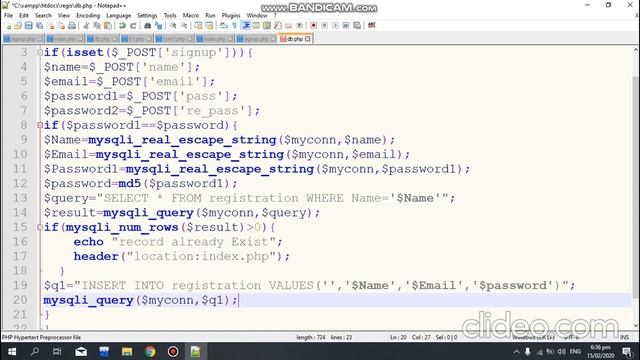The width and height of the screenshot is (640, 360).
Task: Click the 'record already Exist' echo line
Action: pos(178,242)
